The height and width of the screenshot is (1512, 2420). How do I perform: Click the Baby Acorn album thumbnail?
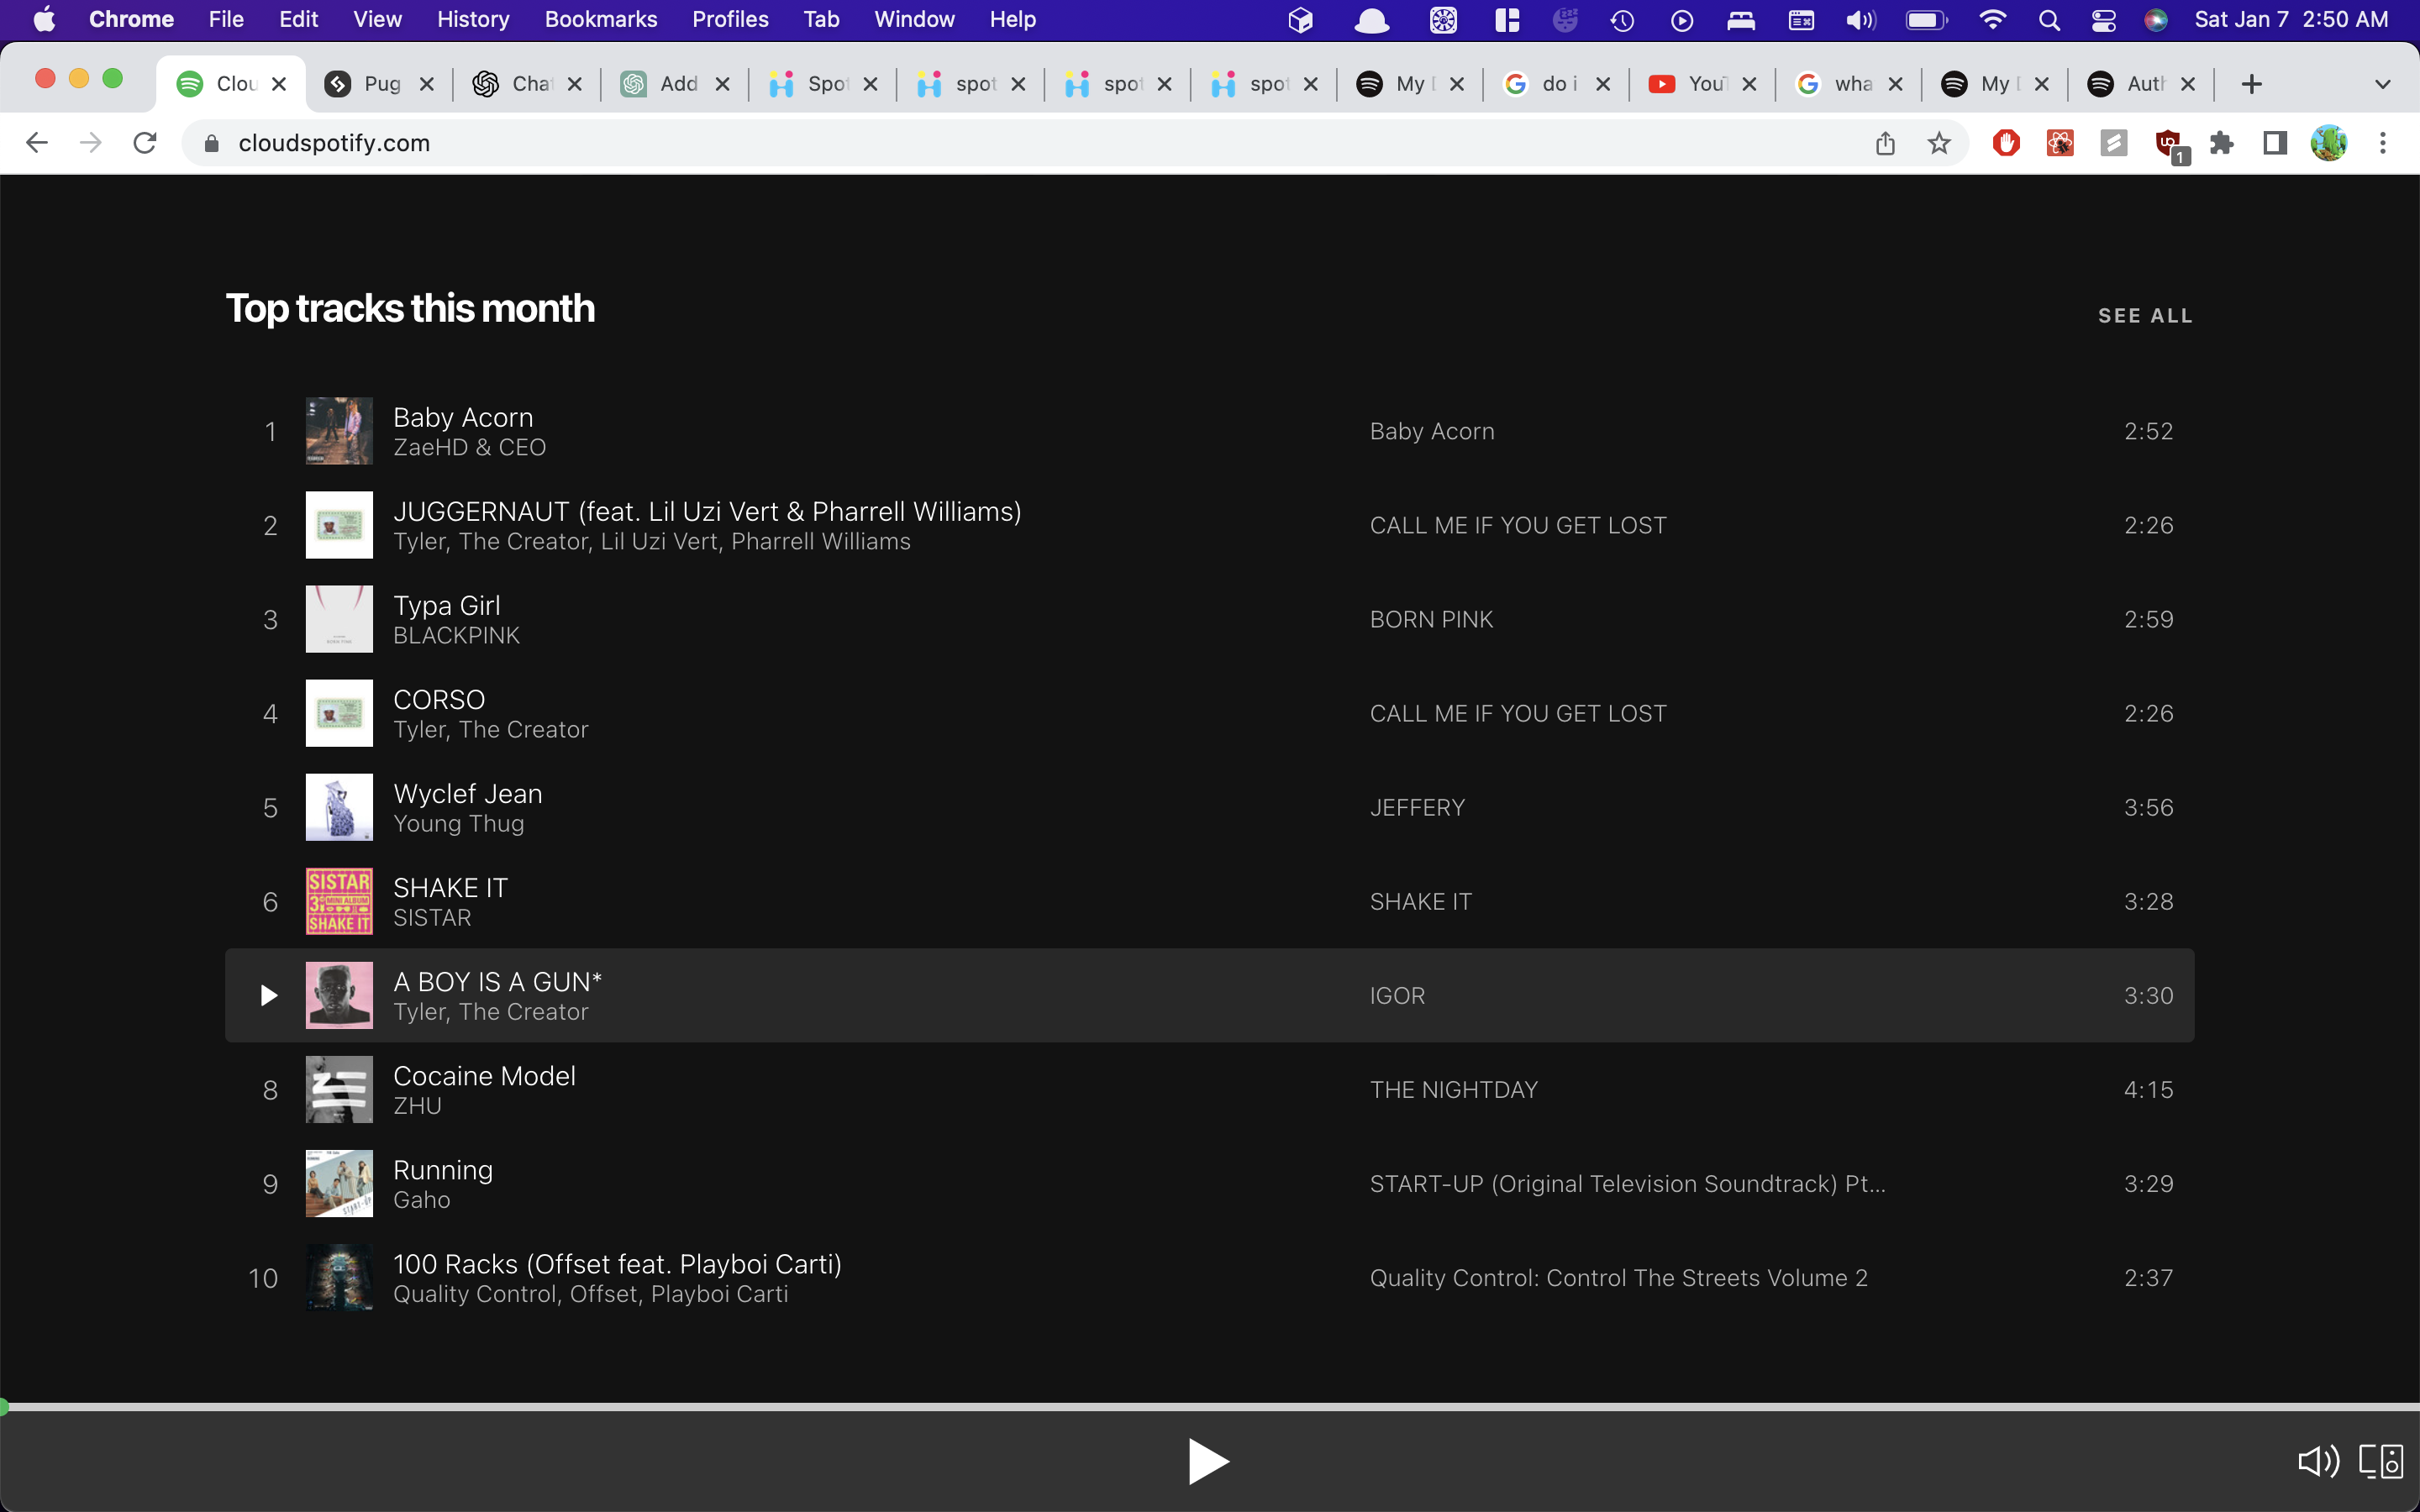339,430
